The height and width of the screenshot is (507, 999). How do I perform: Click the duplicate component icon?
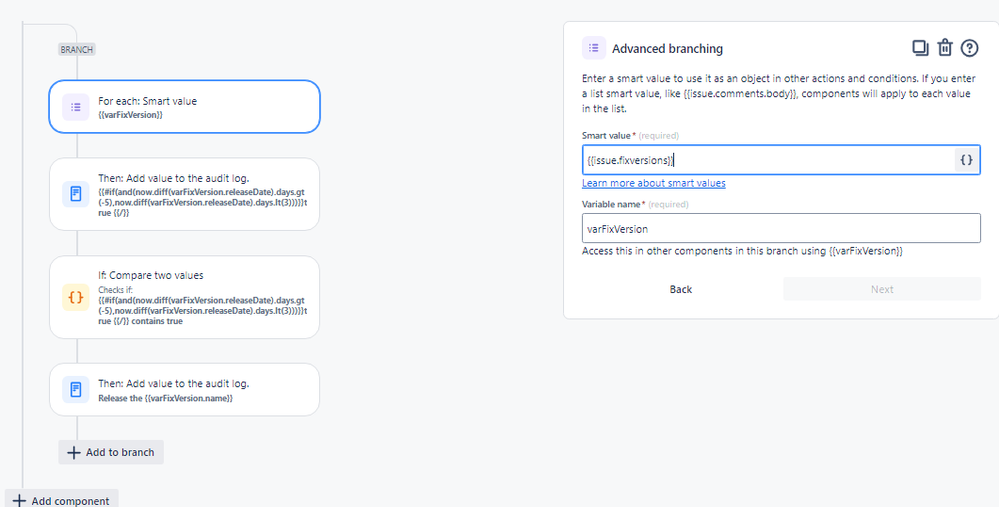point(920,48)
